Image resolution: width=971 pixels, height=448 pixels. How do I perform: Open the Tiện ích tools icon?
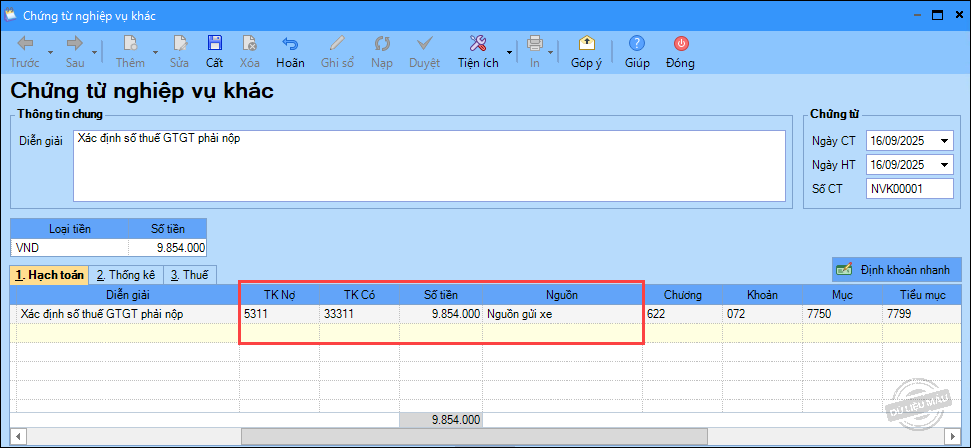(477, 44)
